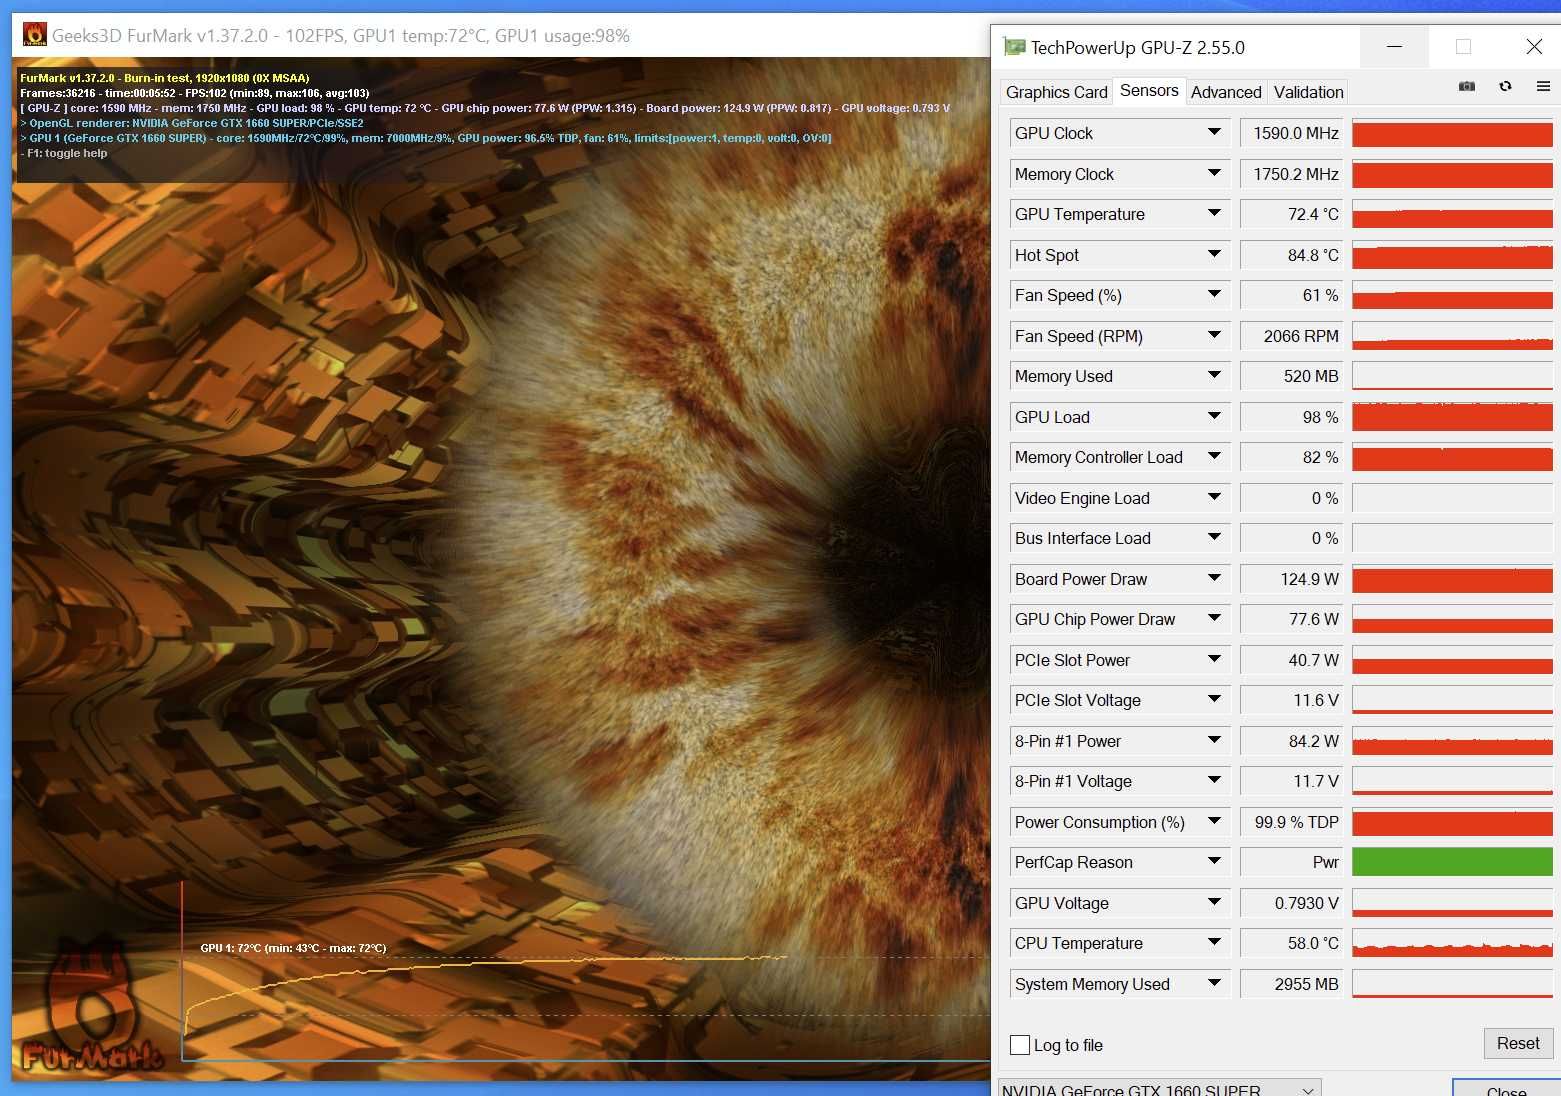
Task: Open the 8-Pin #1 Voltage dropdown
Action: click(x=1214, y=781)
